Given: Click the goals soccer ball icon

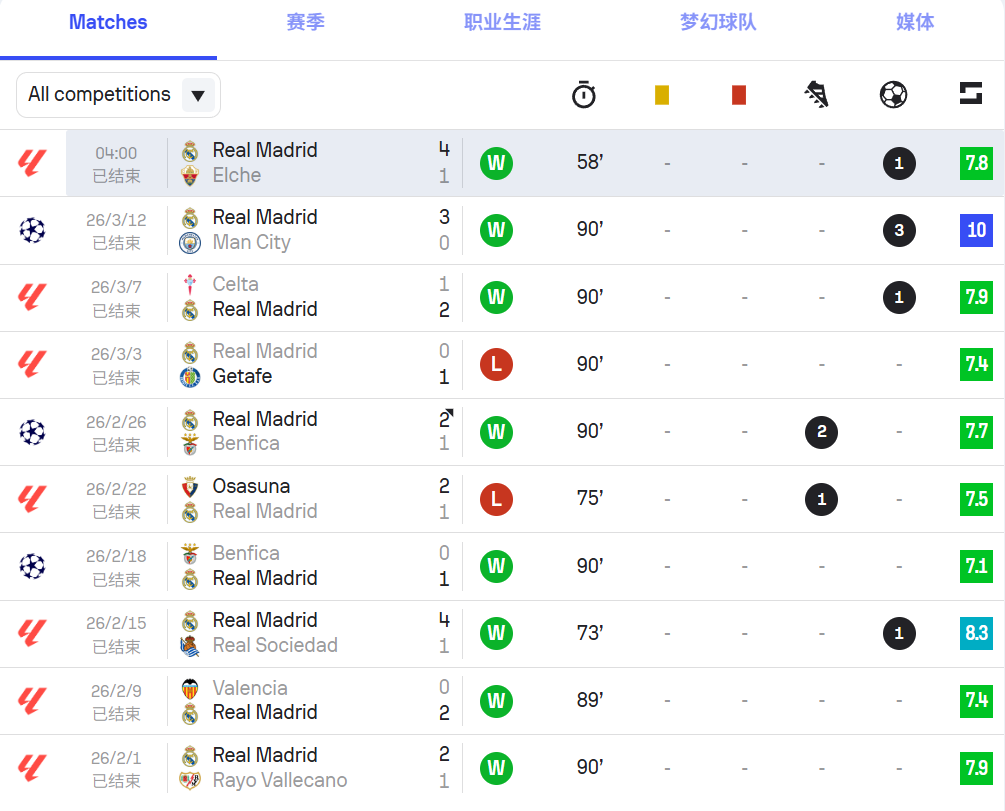Looking at the screenshot, I should [x=893, y=95].
